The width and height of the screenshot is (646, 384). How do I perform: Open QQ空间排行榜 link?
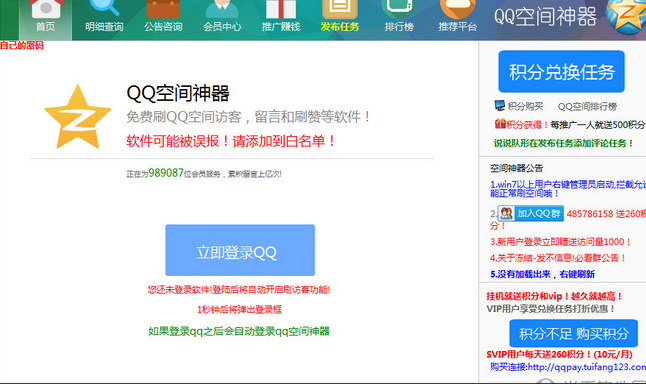click(587, 107)
